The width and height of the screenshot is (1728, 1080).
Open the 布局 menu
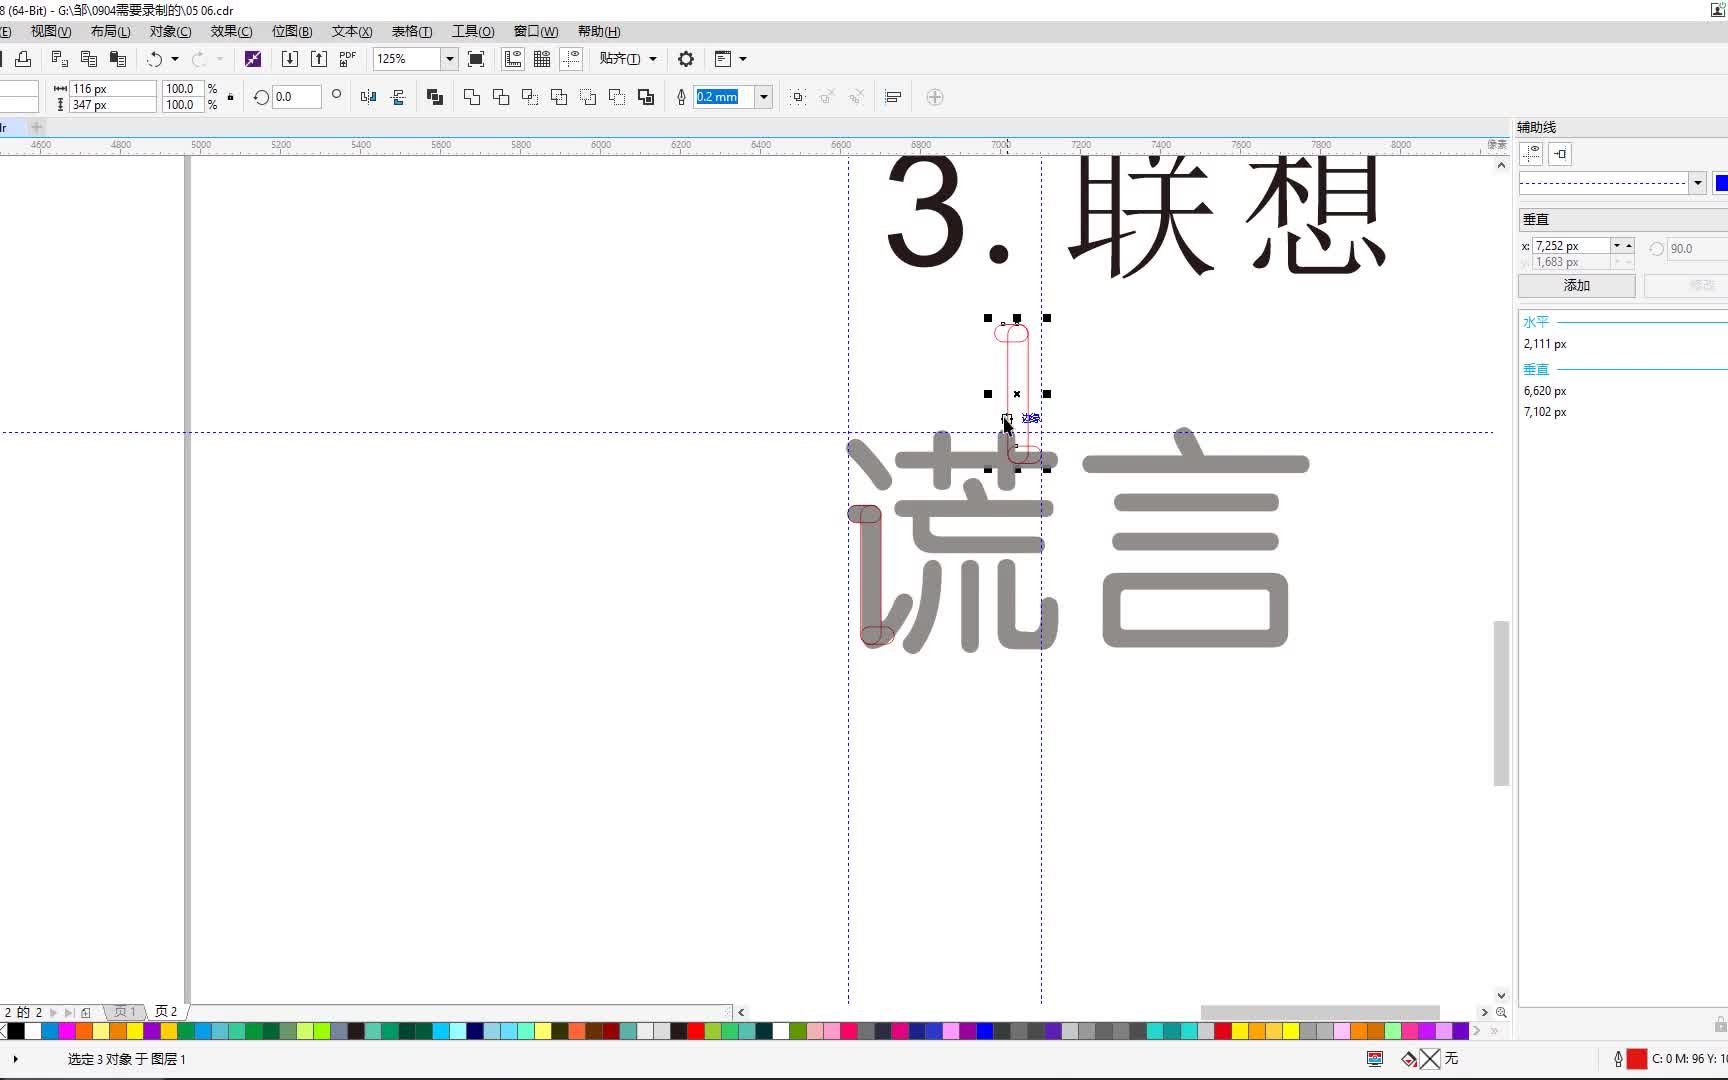click(110, 32)
